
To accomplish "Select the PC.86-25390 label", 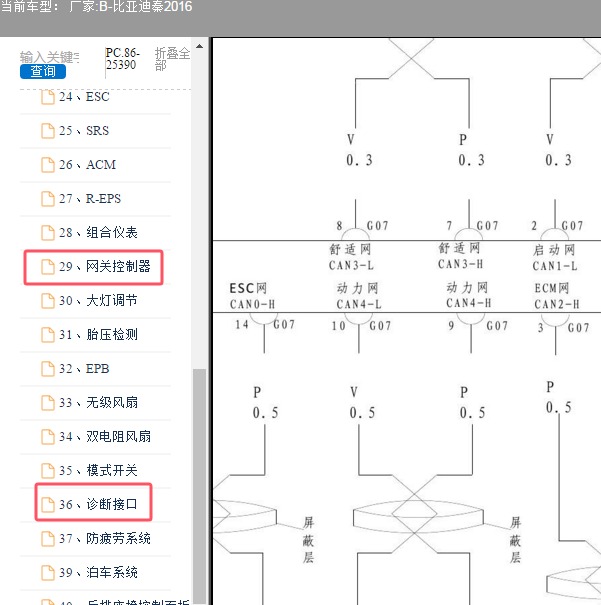I will click(123, 59).
